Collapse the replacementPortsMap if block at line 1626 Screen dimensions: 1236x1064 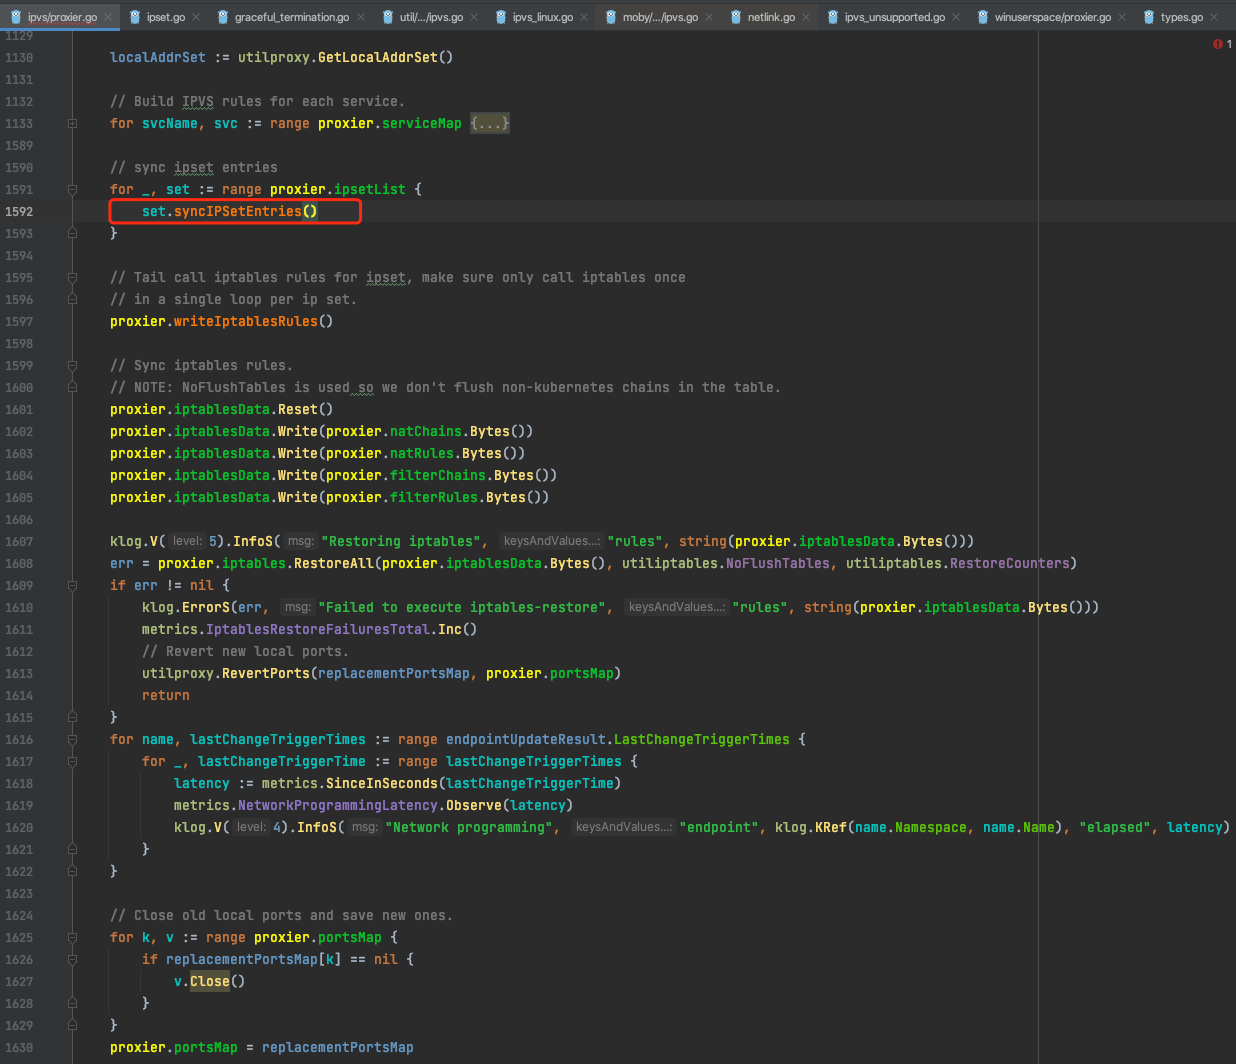pyautogui.click(x=72, y=960)
